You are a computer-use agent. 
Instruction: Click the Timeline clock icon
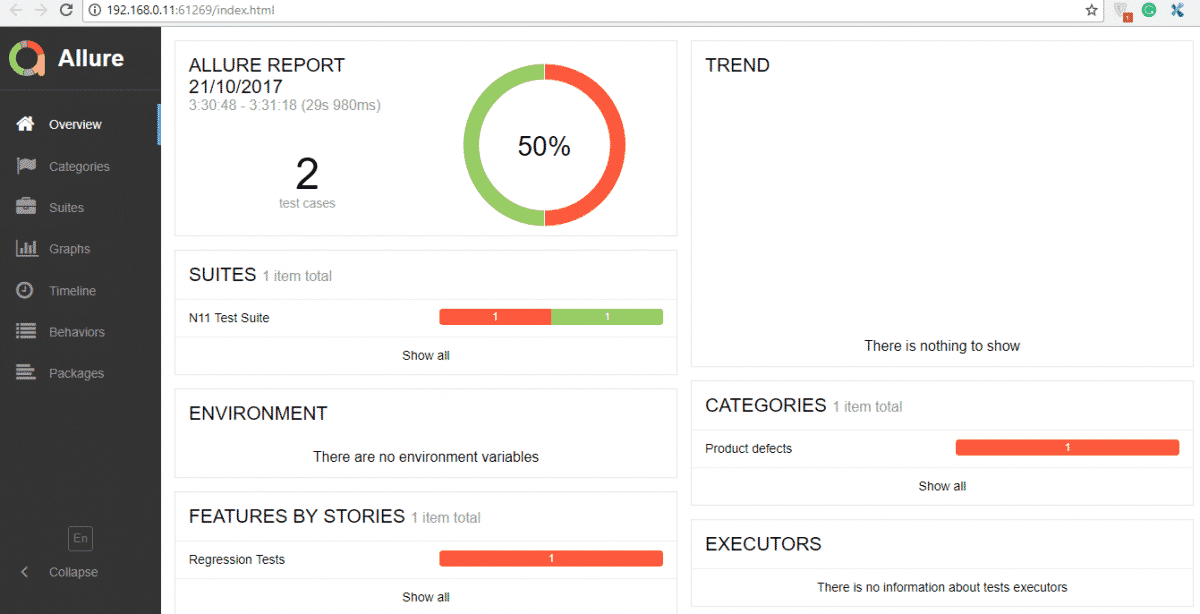(26, 290)
